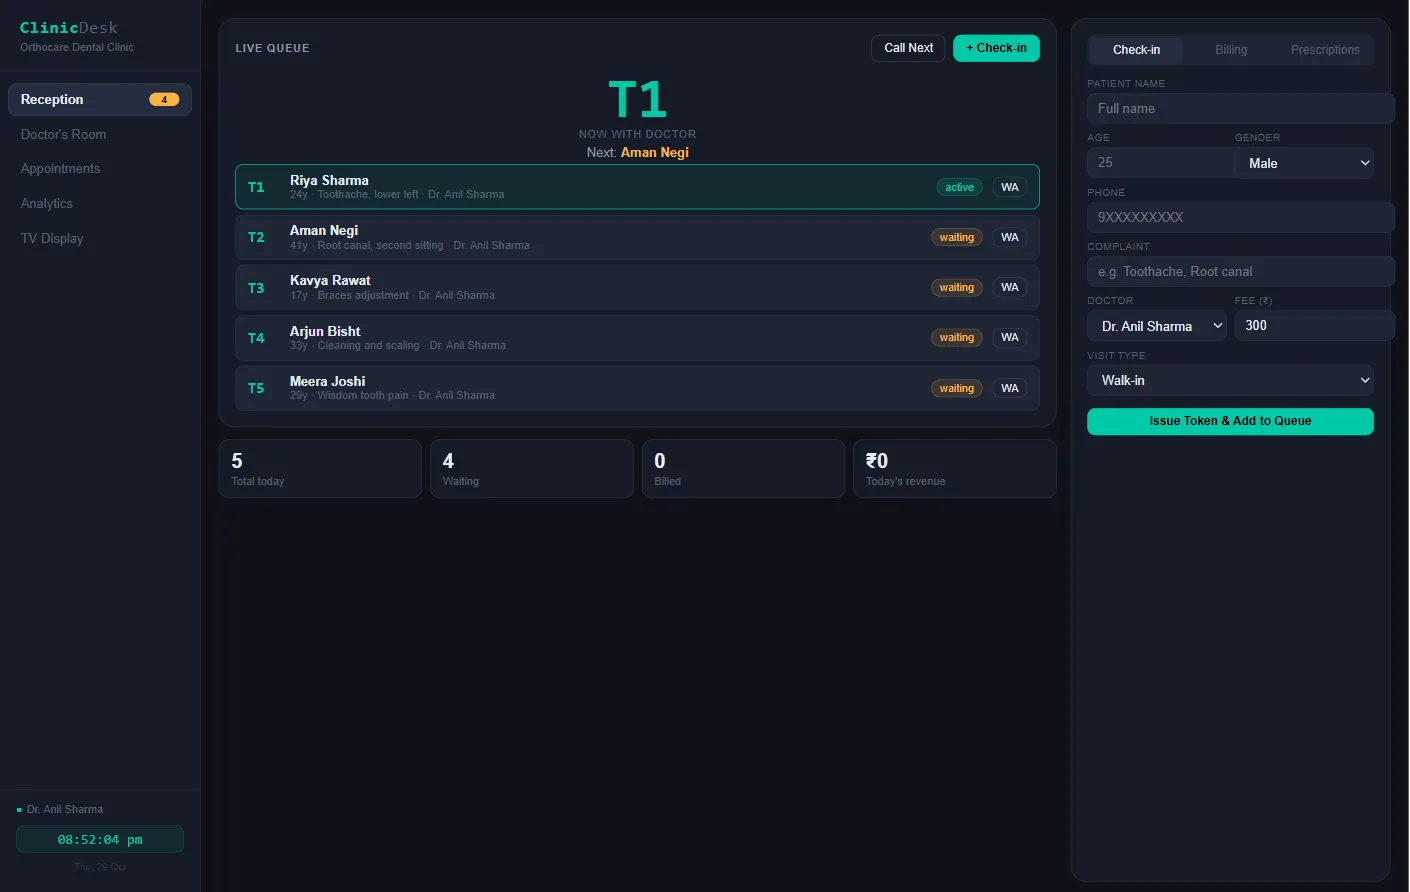Expand the Visit Type dropdown
Viewport: 1410px width, 892px height.
pos(1230,380)
